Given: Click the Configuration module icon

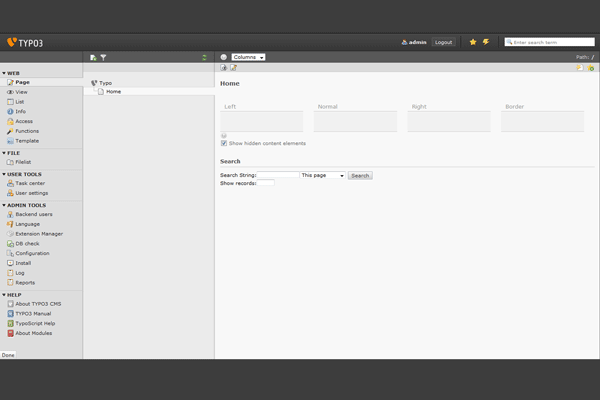Looking at the screenshot, I should point(10,253).
